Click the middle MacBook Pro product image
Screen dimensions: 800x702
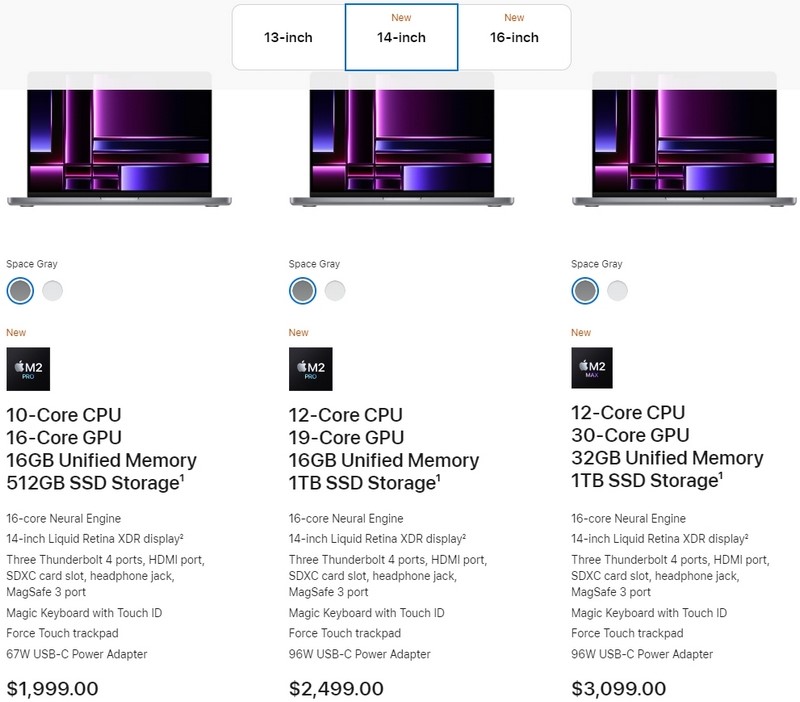click(401, 140)
